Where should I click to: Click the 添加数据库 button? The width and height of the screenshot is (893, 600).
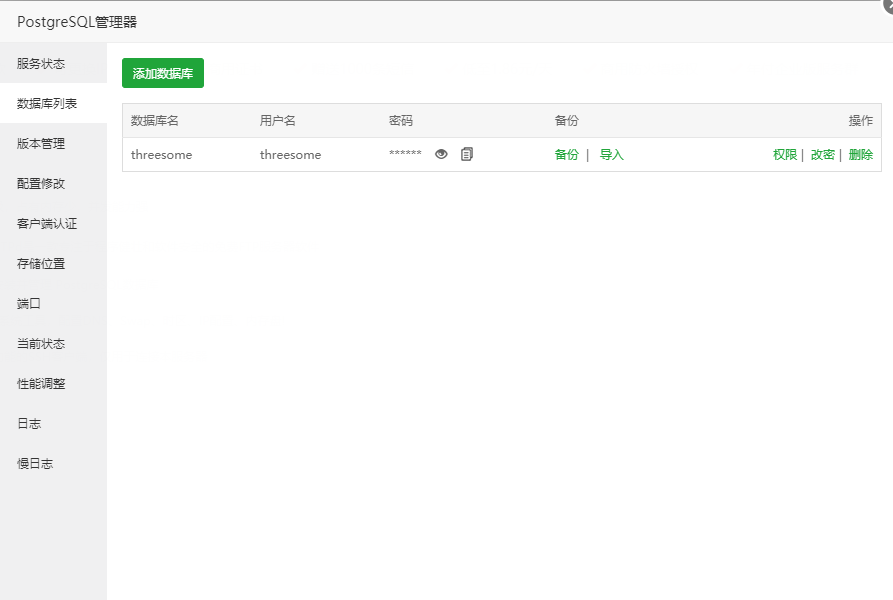[163, 73]
